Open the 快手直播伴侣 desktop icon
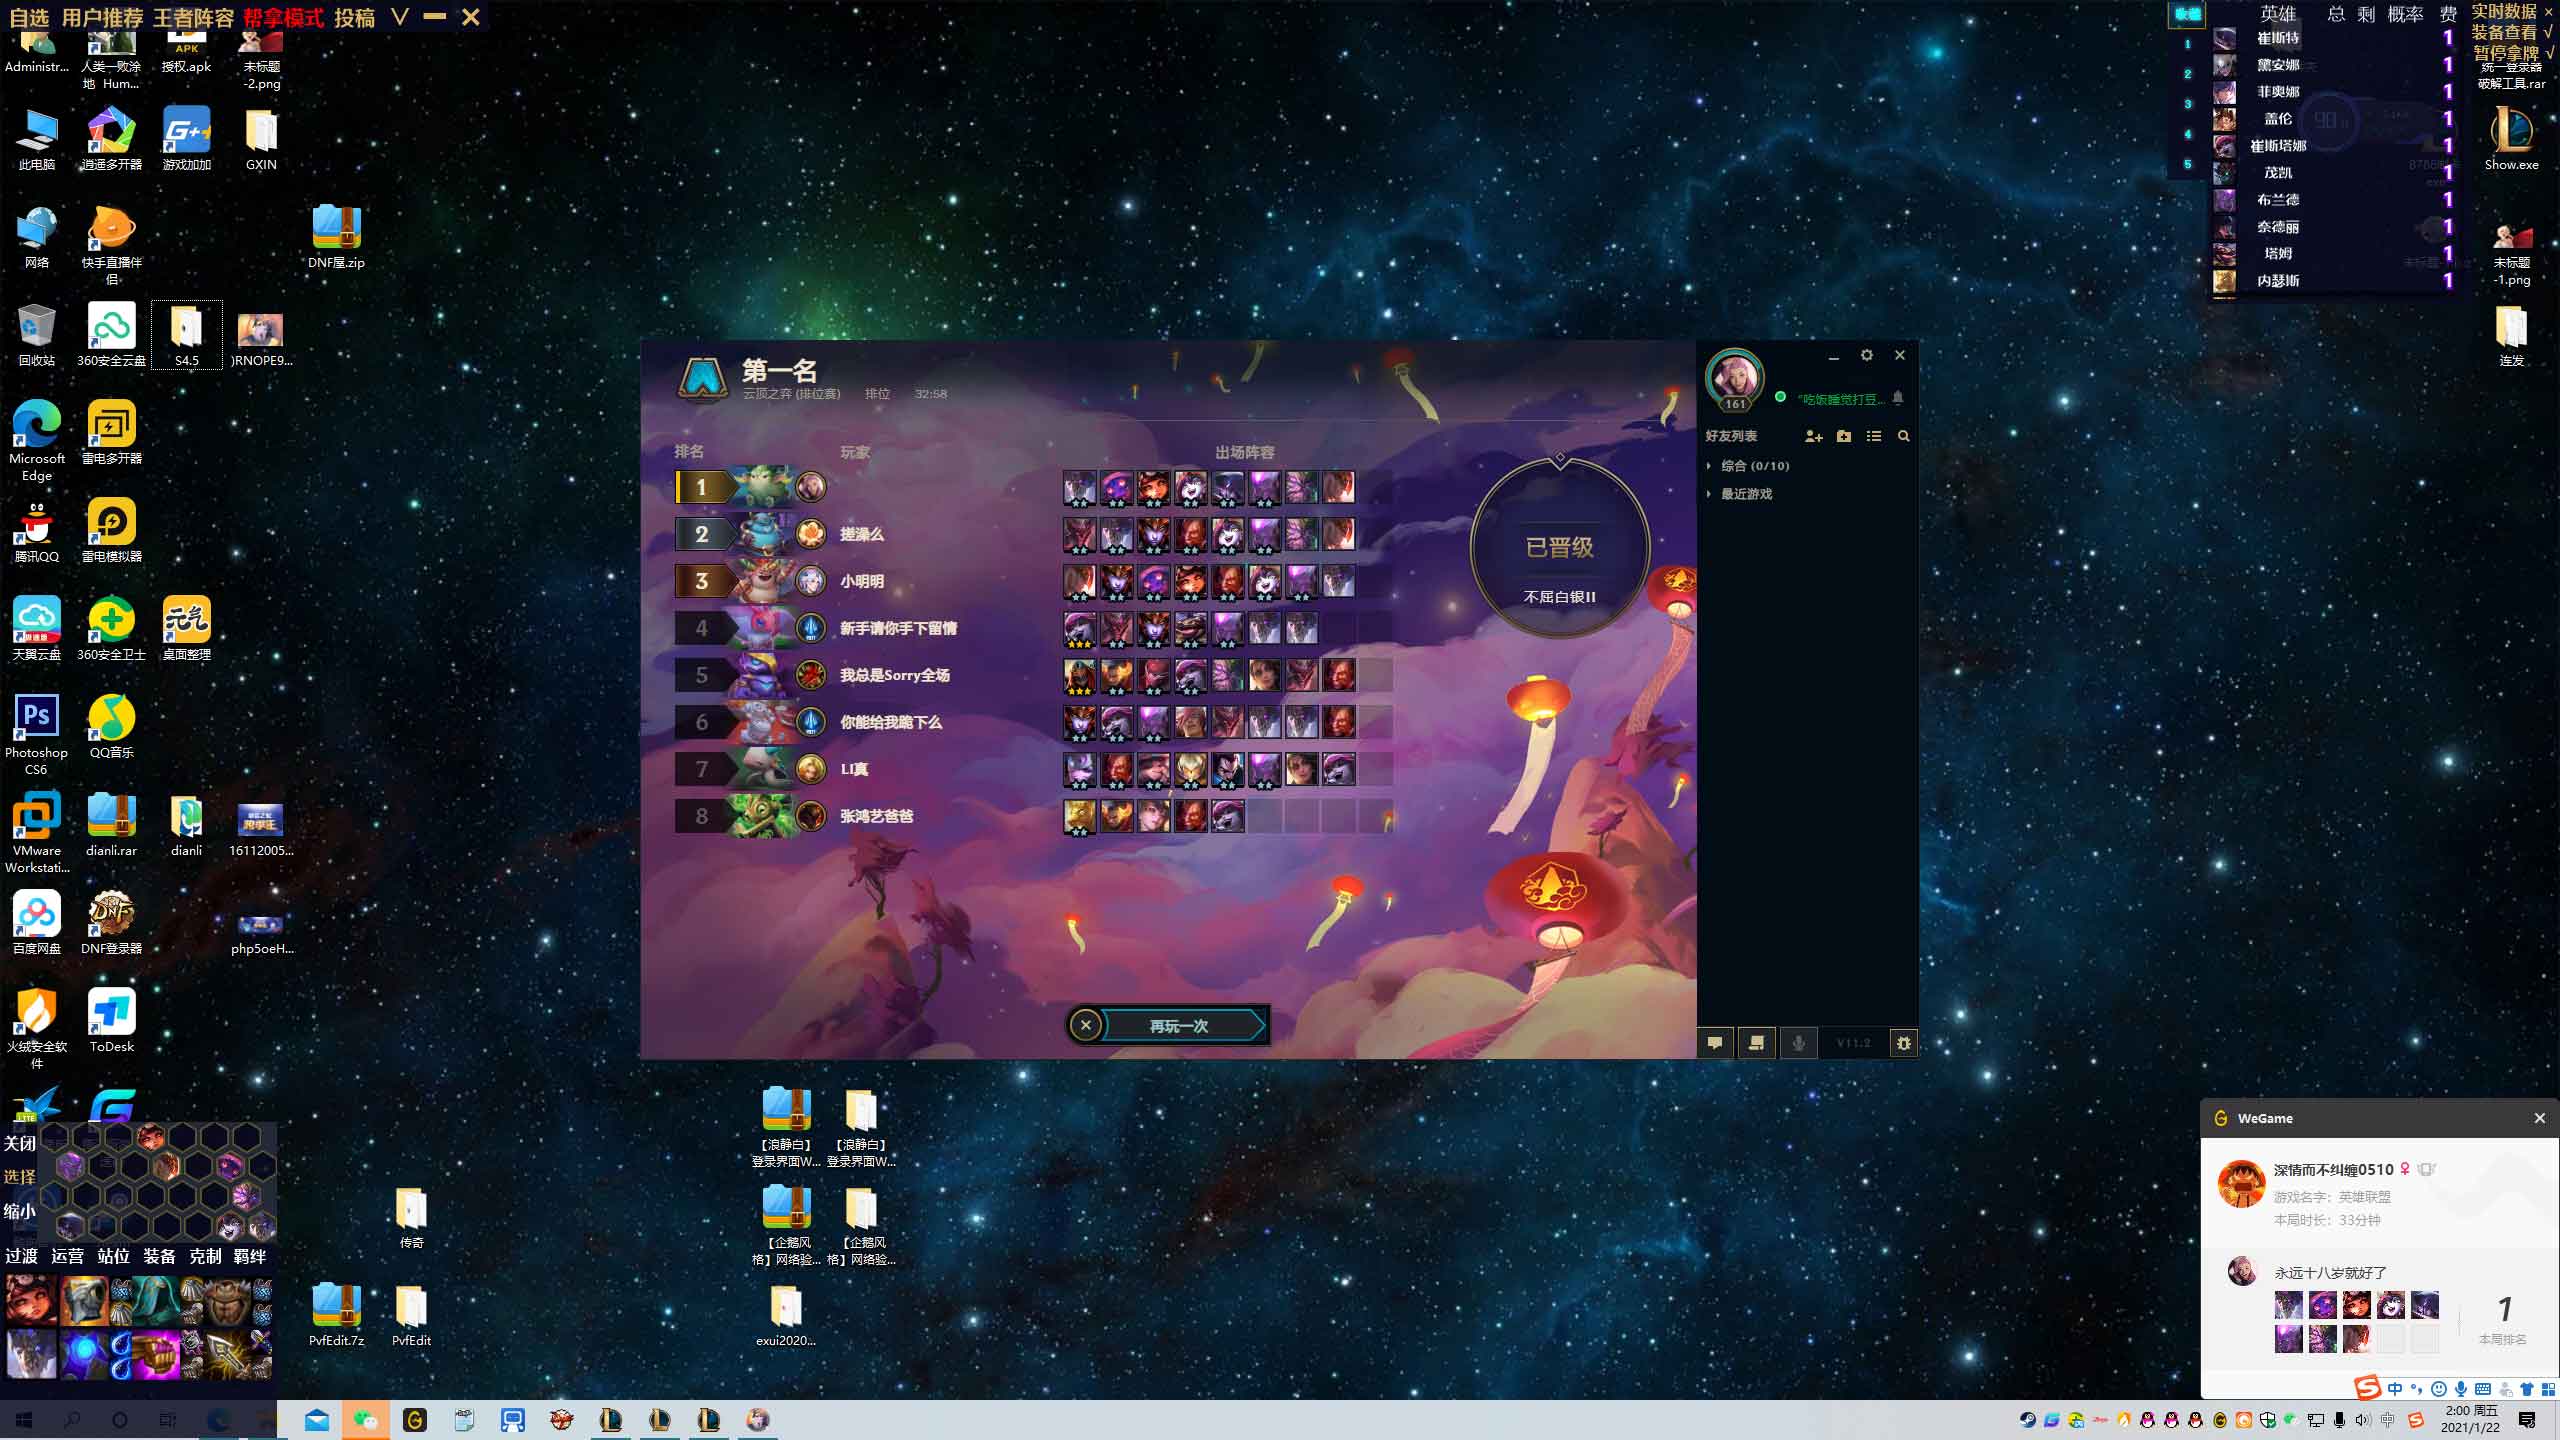 (x=111, y=243)
